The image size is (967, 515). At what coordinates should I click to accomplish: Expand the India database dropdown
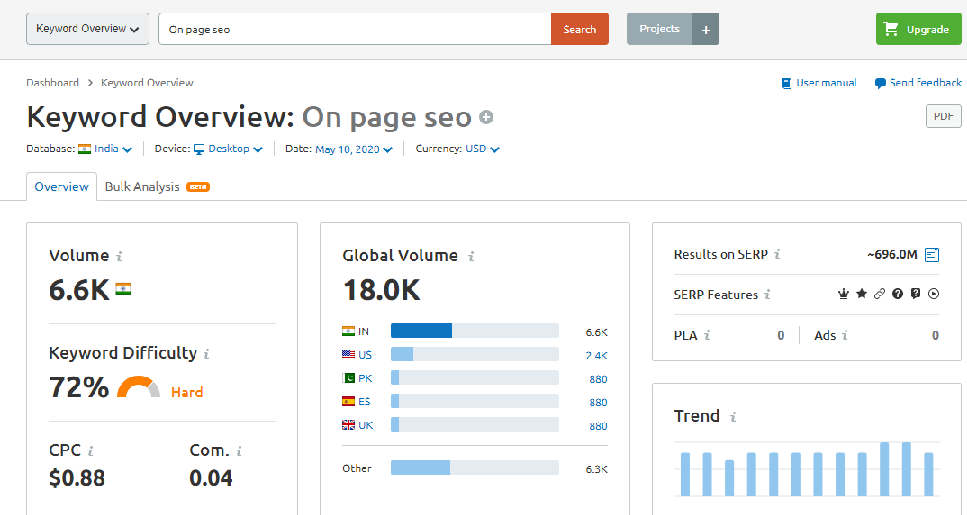[105, 149]
